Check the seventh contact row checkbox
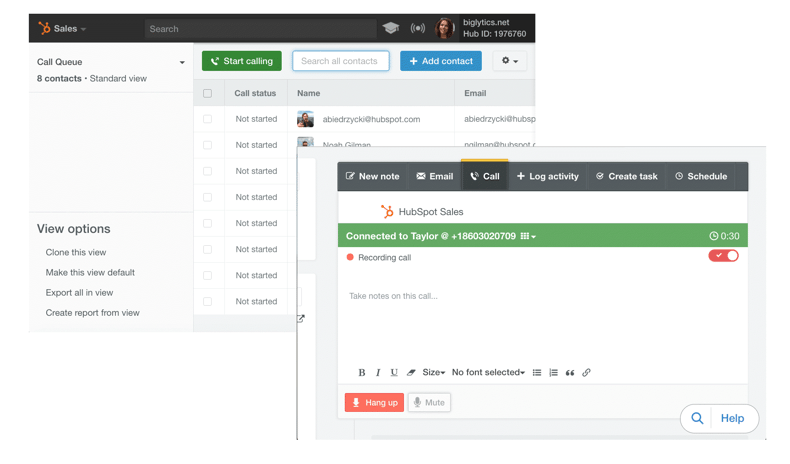This screenshot has width=790, height=464. click(x=208, y=276)
